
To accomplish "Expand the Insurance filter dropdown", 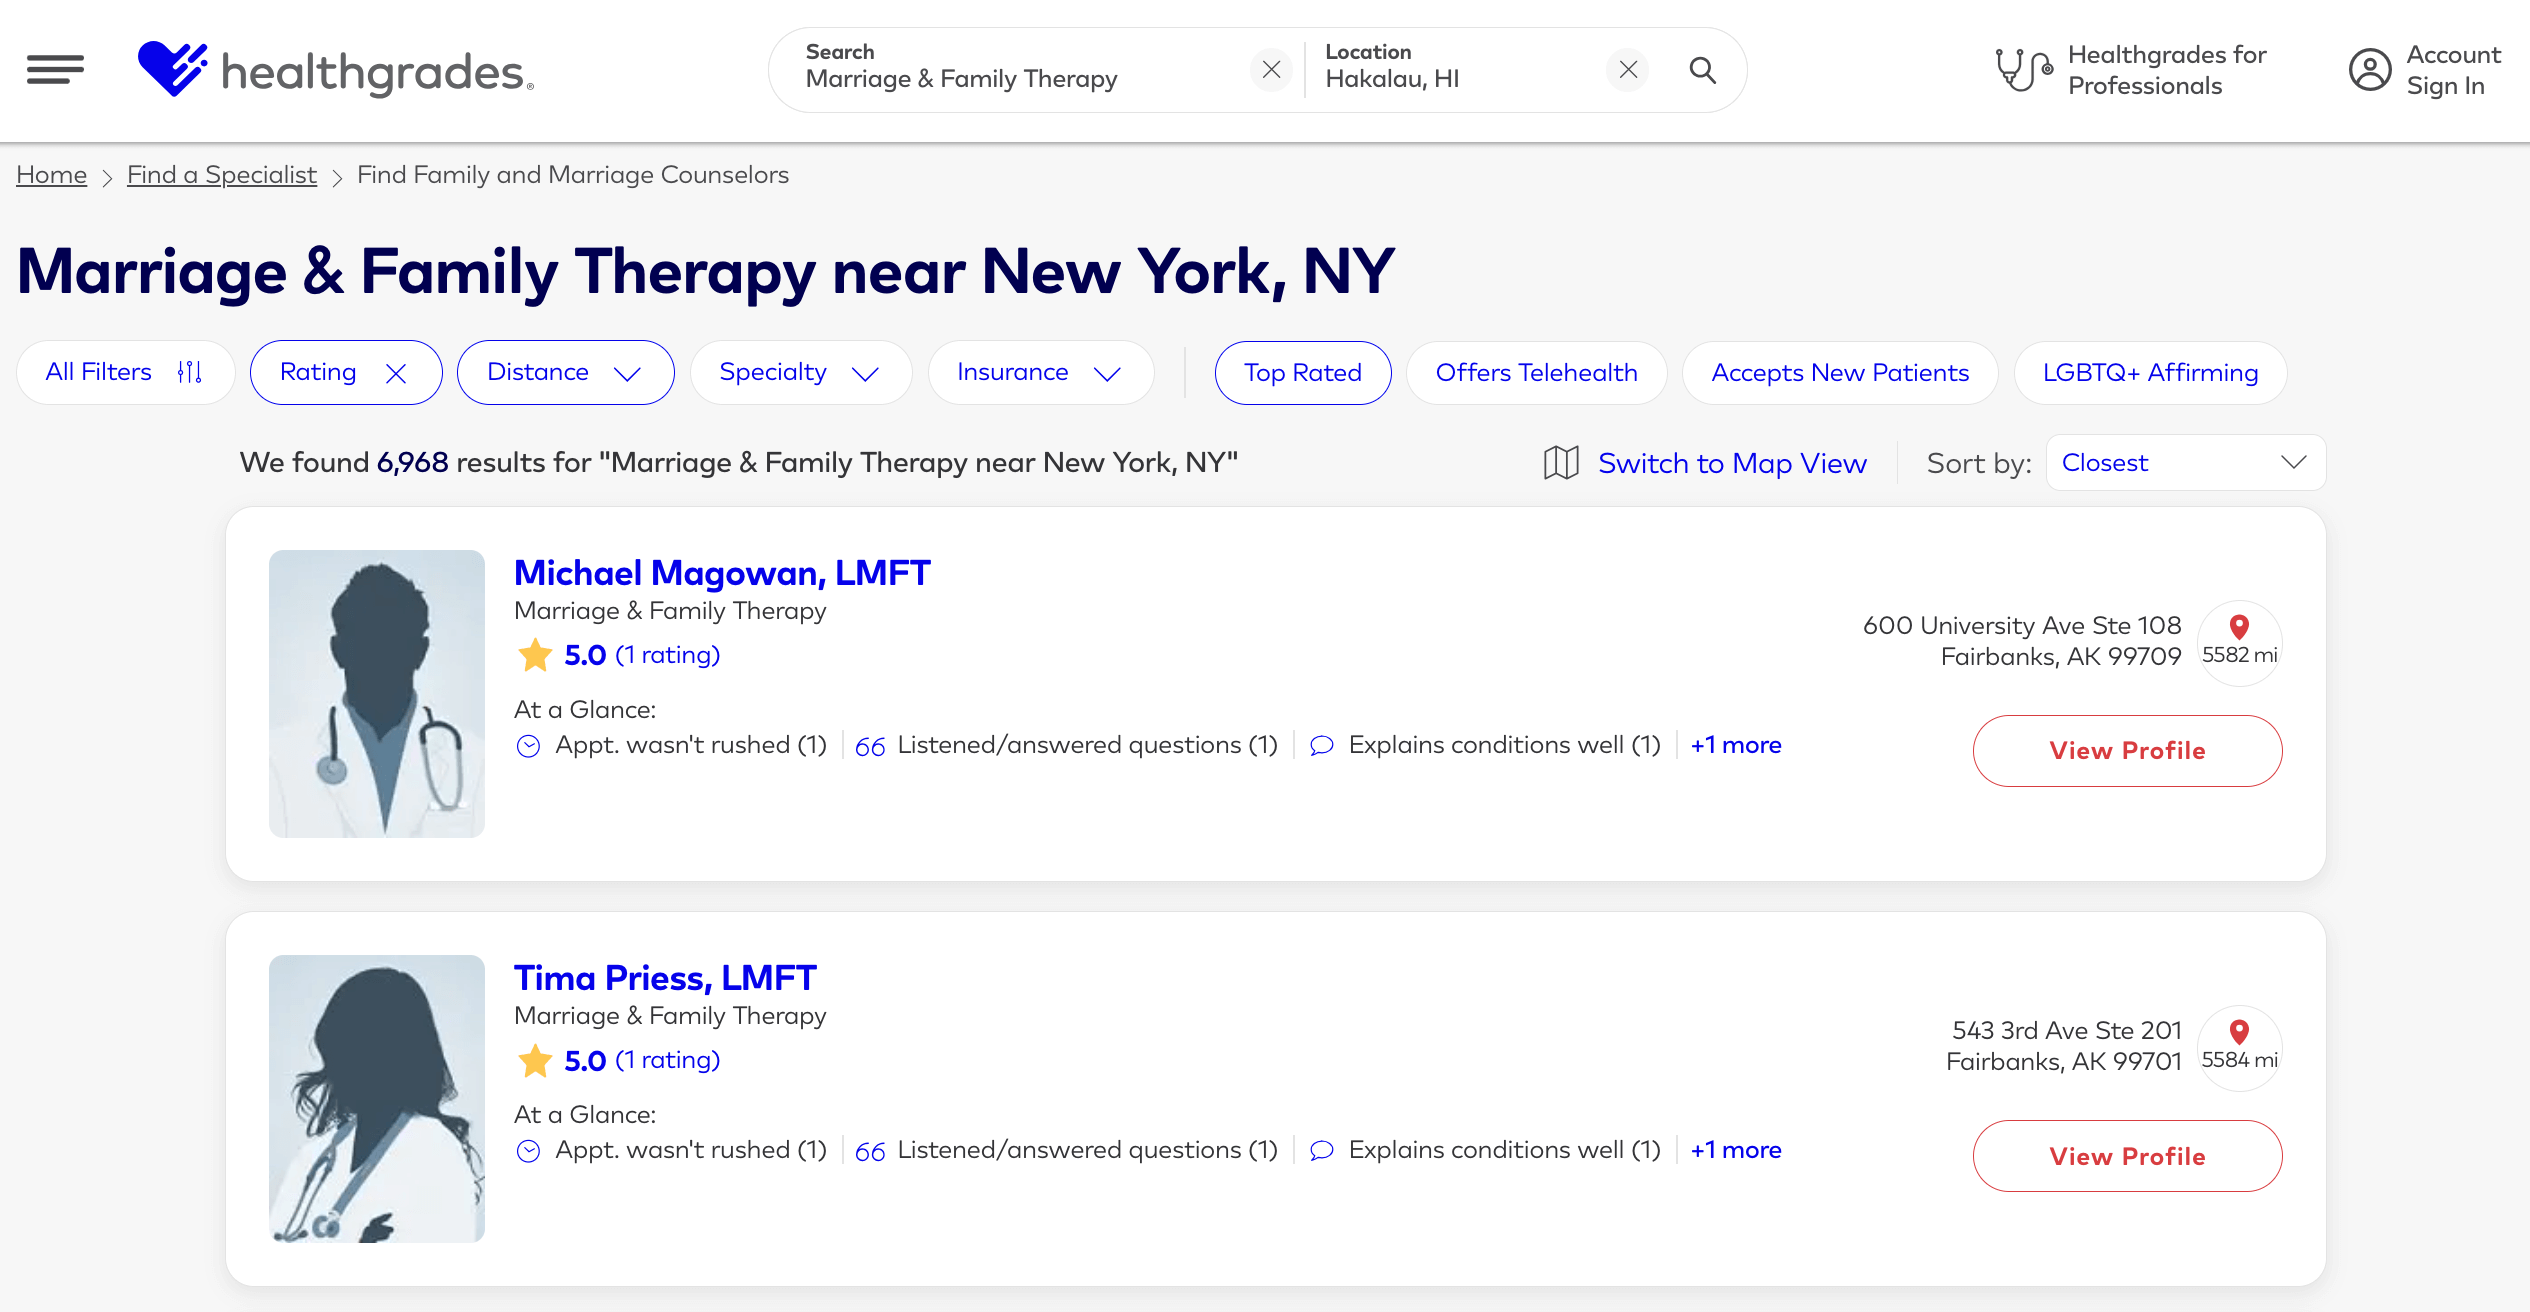I will click(x=1040, y=372).
